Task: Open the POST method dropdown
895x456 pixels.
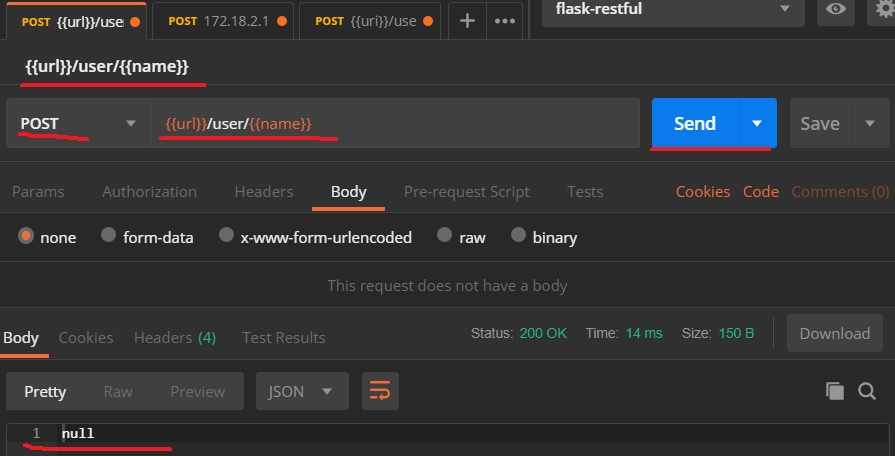Action: tap(78, 123)
